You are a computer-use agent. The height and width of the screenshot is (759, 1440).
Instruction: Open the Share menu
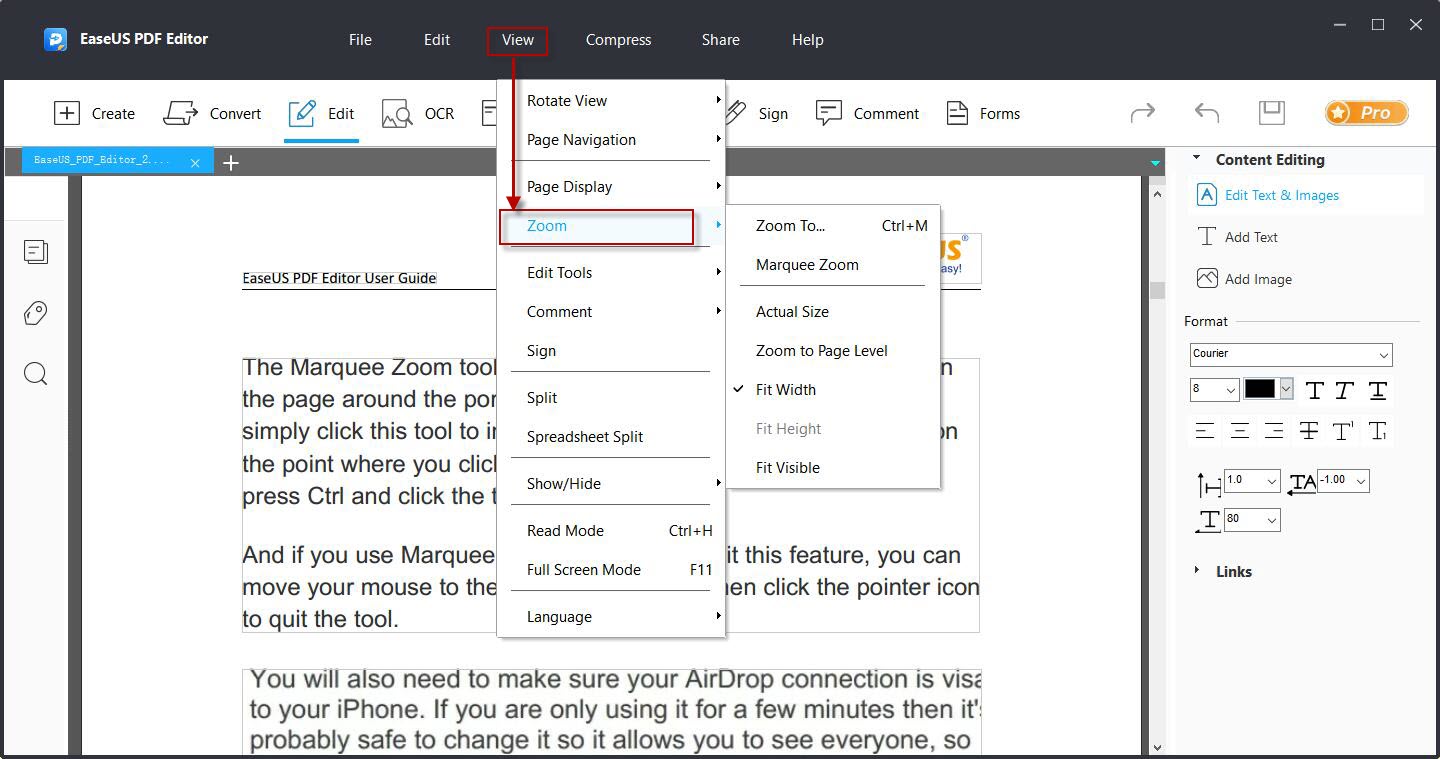click(720, 39)
